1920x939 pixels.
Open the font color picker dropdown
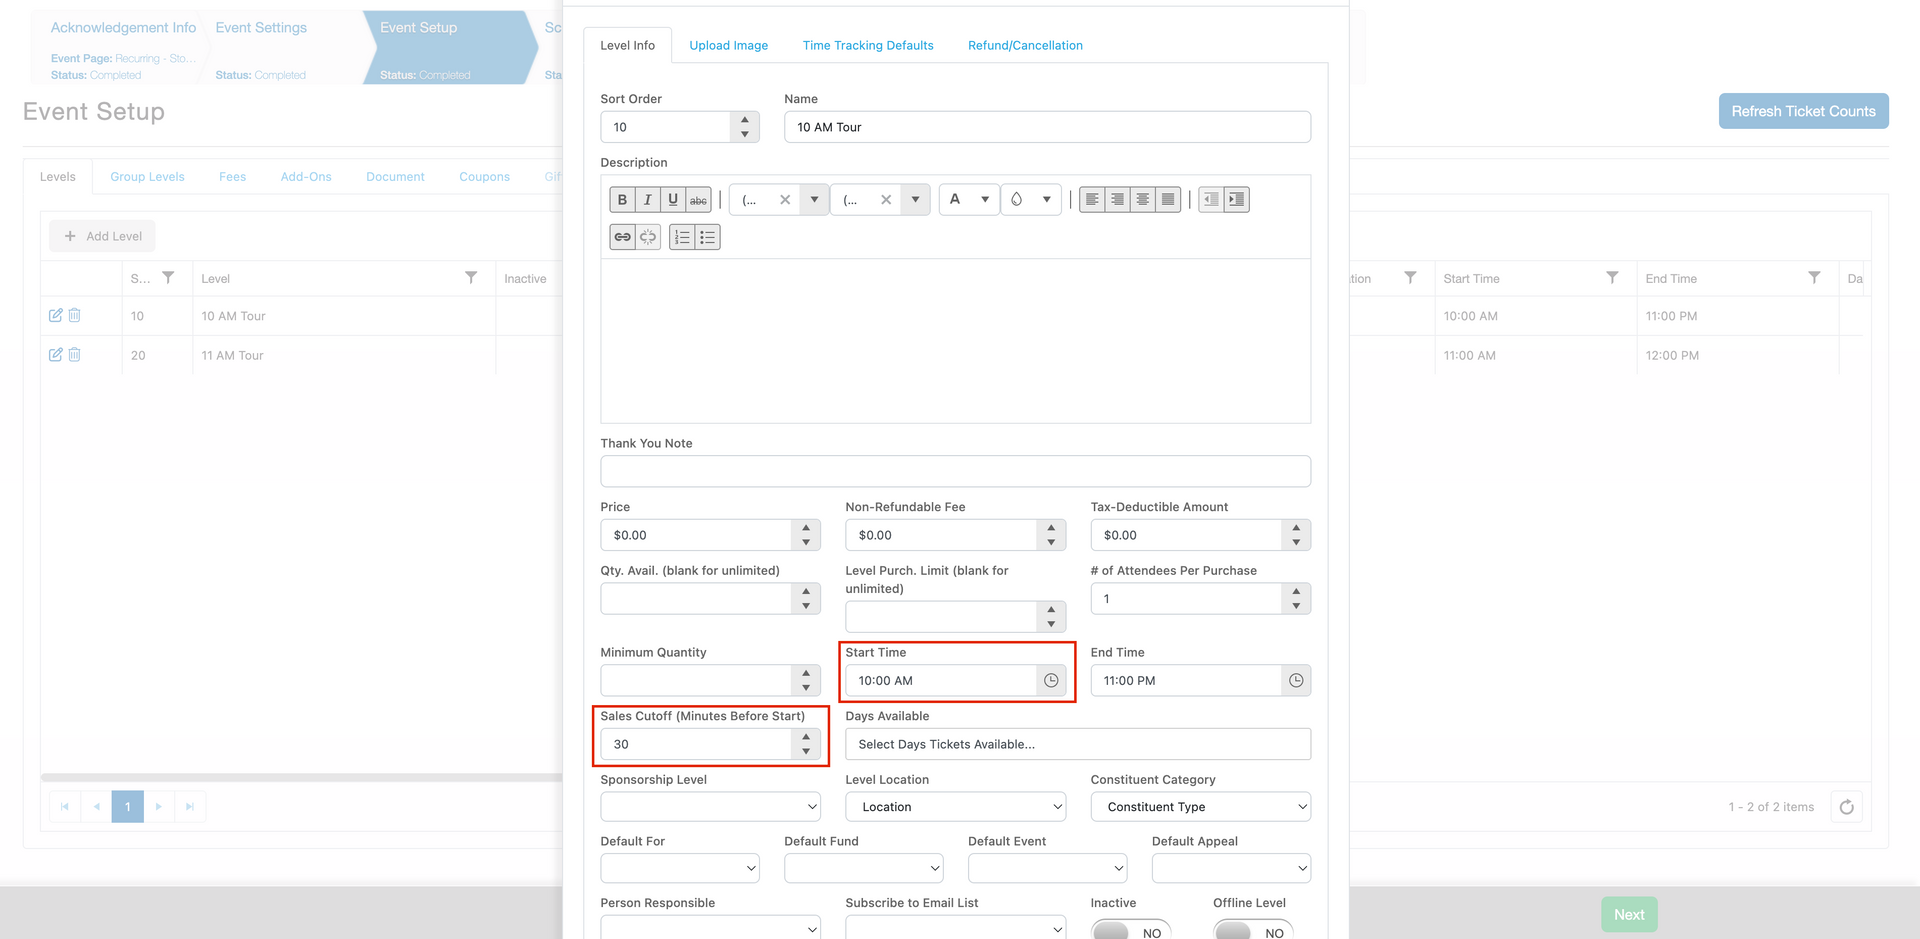(x=985, y=200)
